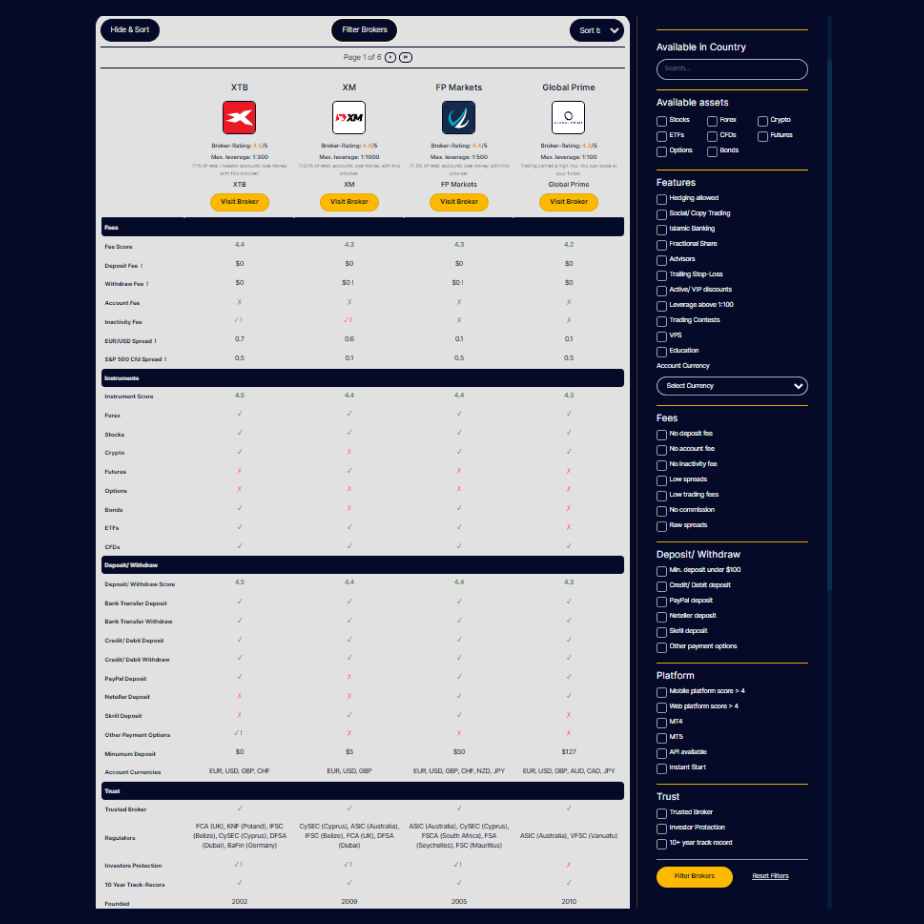Check Trusted Broker filter

pyautogui.click(x=662, y=814)
